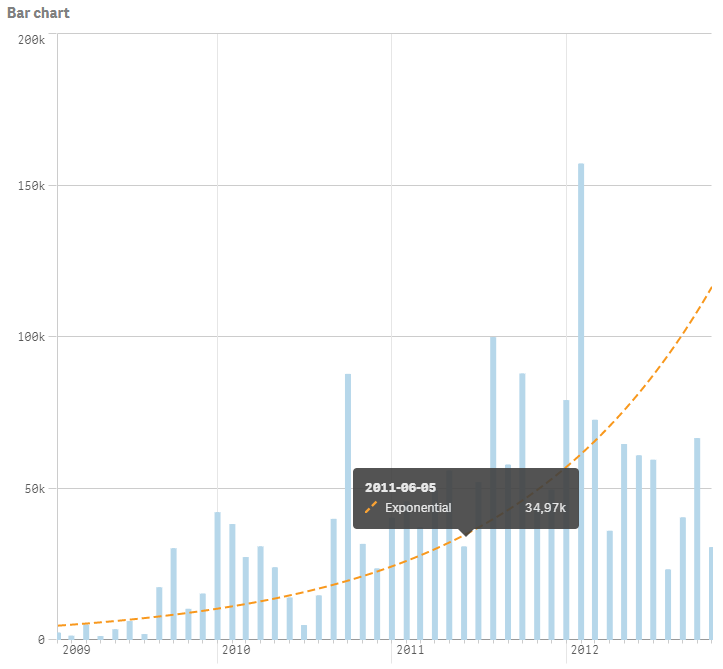The width and height of the screenshot is (723, 669).
Task: Click the 100k y-axis label
Action: pyautogui.click(x=31, y=337)
